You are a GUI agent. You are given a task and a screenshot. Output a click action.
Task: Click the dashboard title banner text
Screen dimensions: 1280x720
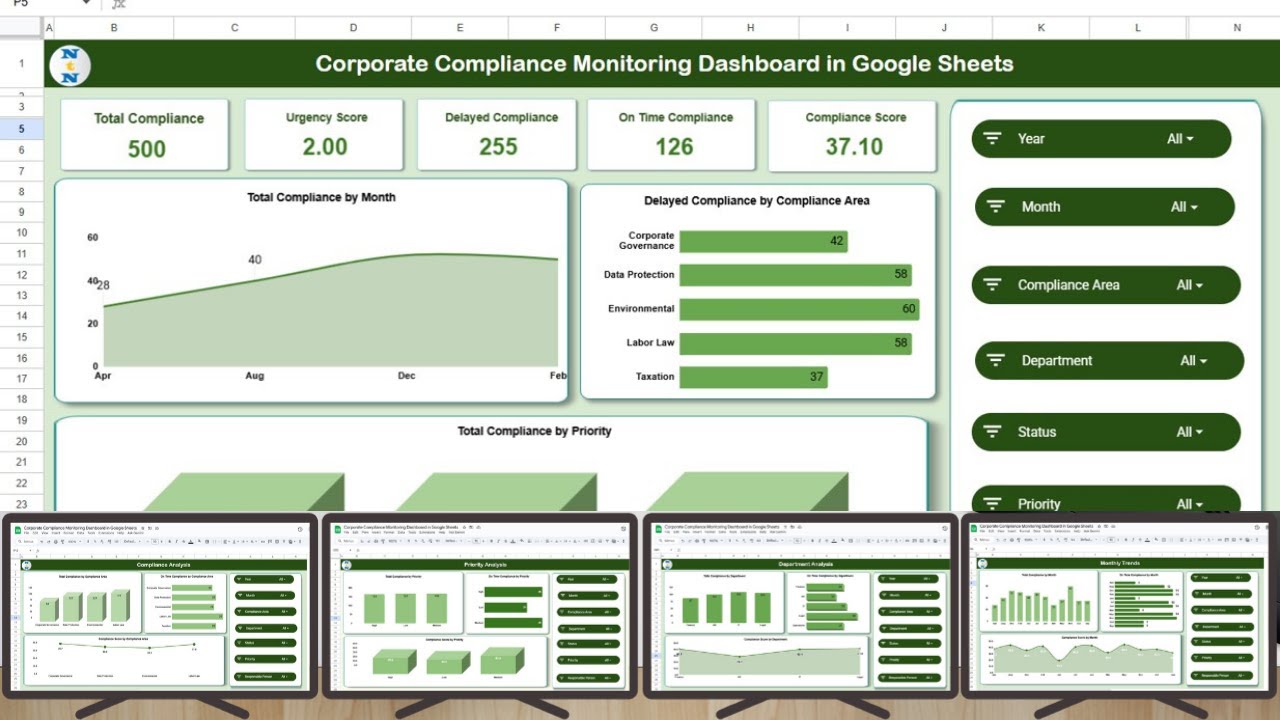[664, 64]
